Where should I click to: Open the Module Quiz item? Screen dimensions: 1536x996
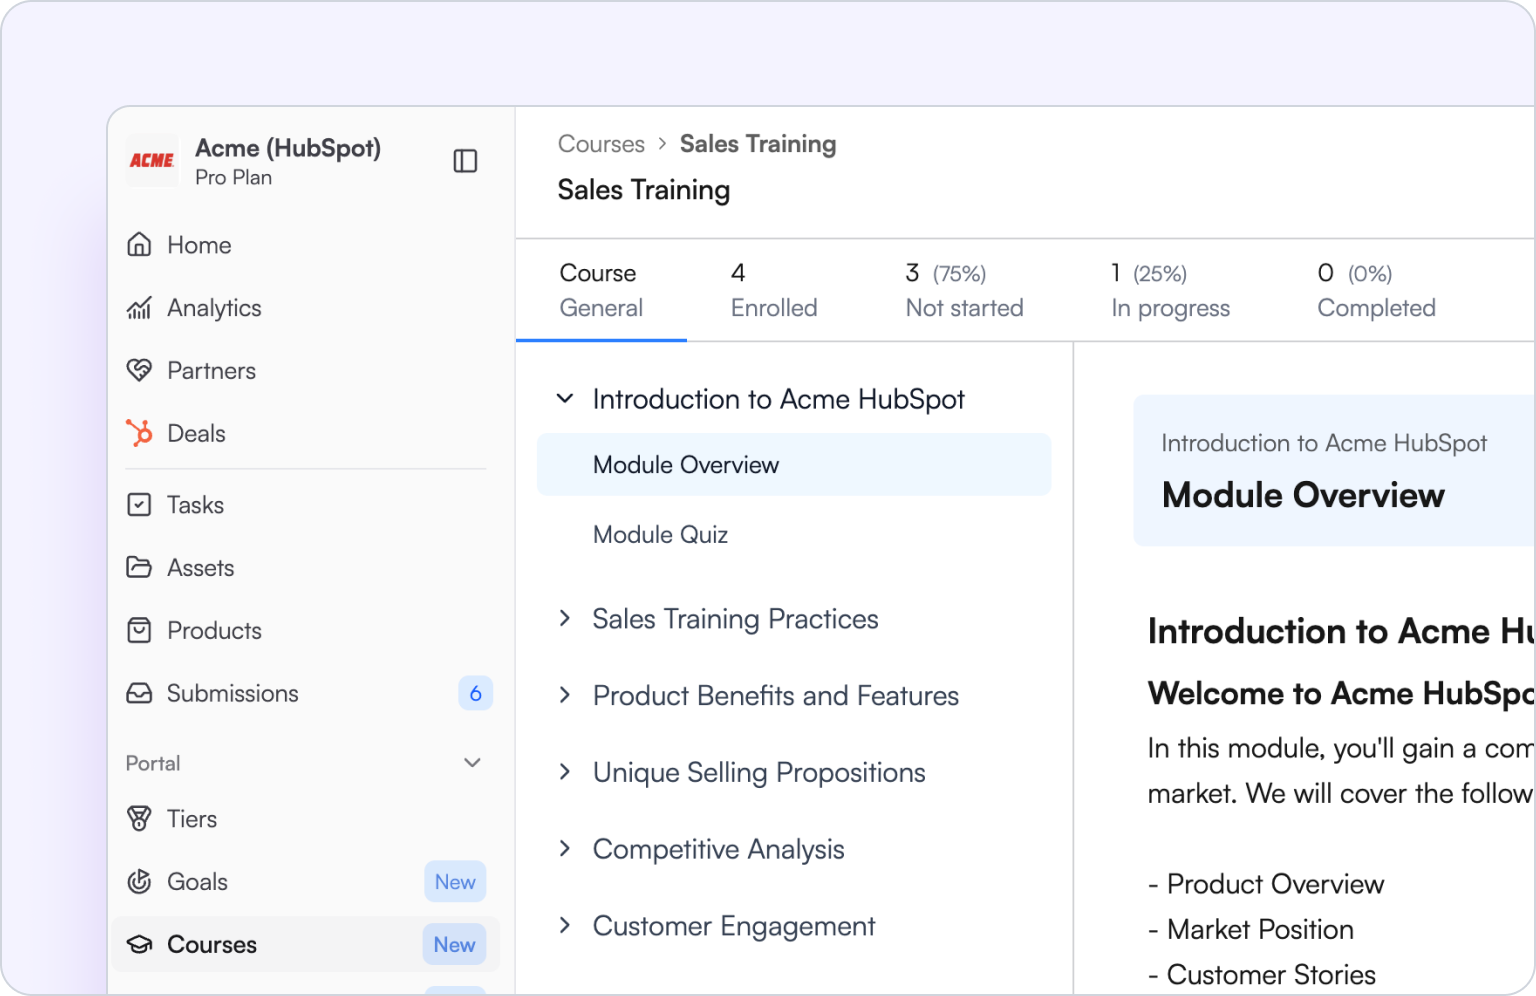click(x=660, y=534)
